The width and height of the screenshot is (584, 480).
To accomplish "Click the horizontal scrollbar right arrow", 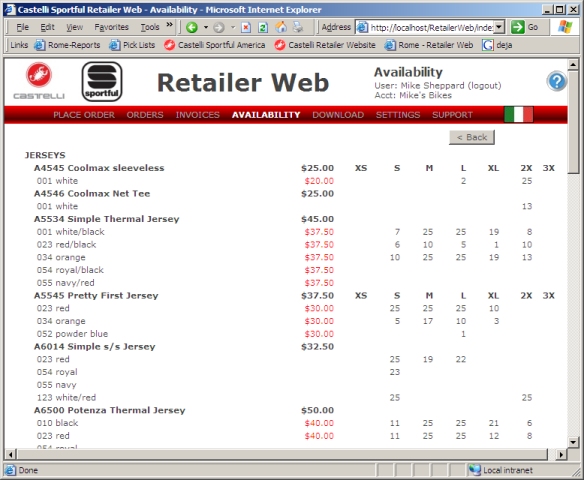I will pos(561,454).
